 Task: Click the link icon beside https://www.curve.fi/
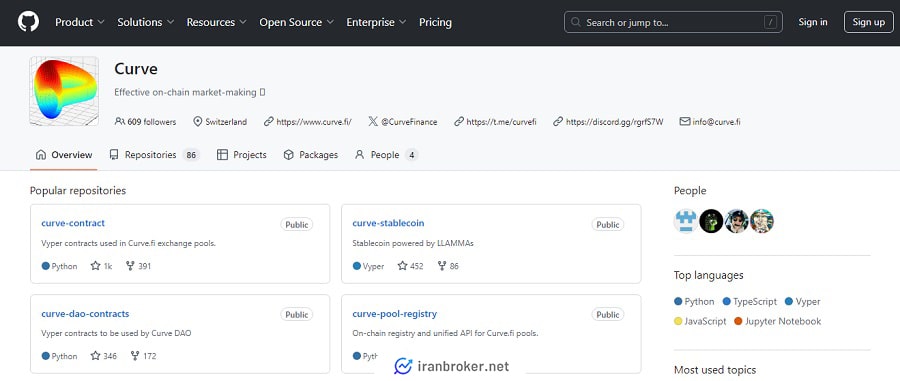point(269,122)
